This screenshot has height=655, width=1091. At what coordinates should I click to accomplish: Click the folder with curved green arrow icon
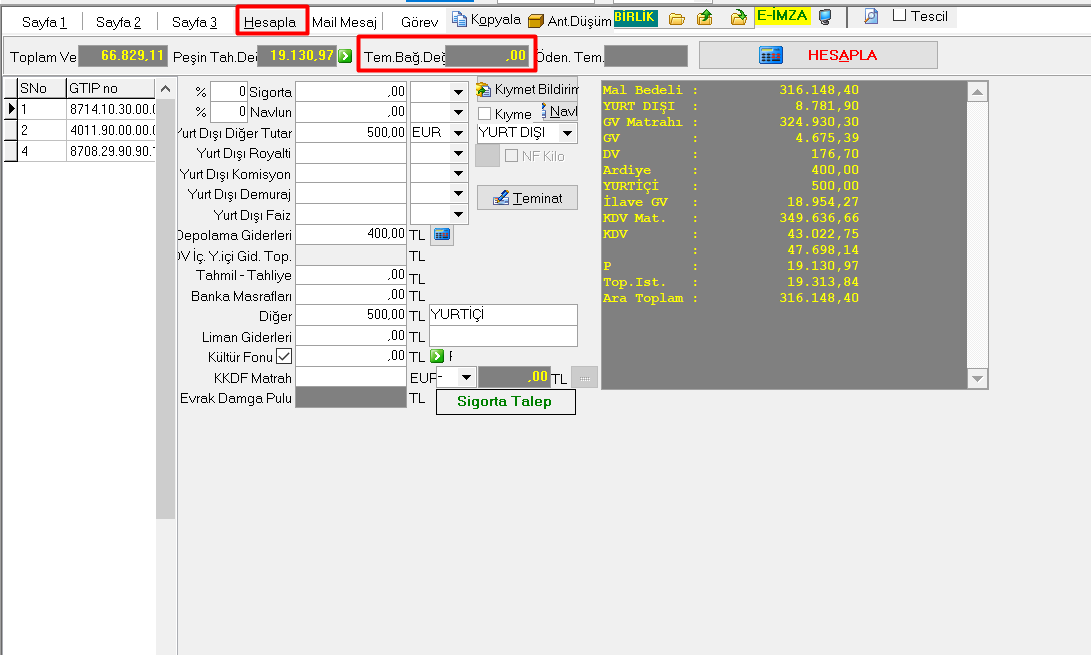[738, 18]
